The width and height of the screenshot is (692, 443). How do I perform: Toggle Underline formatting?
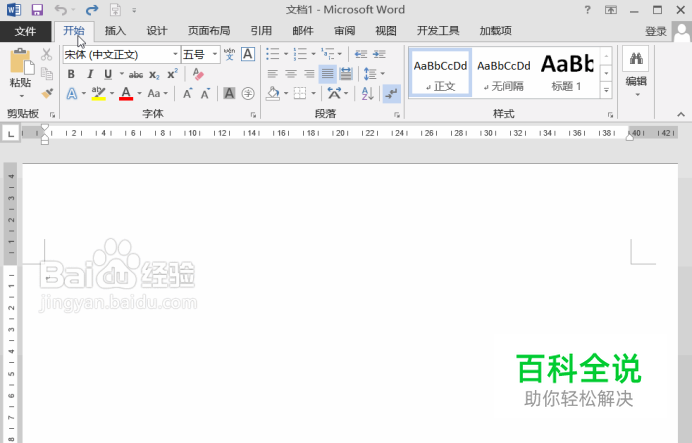click(x=108, y=74)
